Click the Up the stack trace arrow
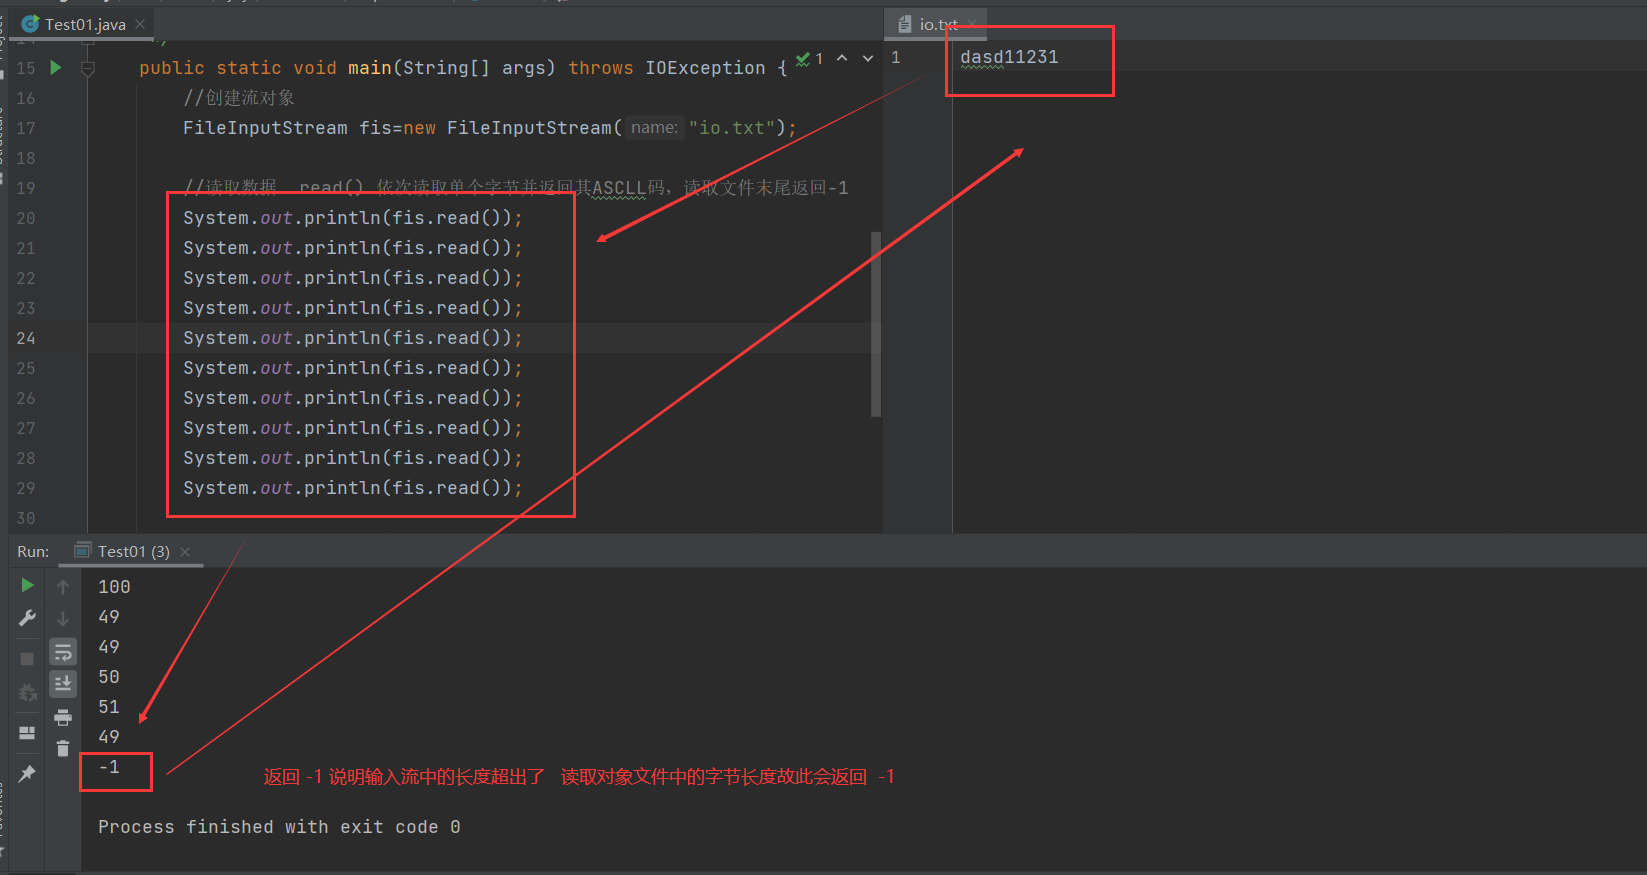This screenshot has height=875, width=1647. tap(63, 587)
